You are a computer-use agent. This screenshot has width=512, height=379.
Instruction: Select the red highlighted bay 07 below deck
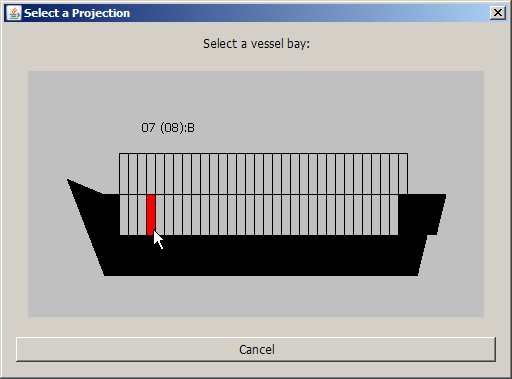[151, 215]
